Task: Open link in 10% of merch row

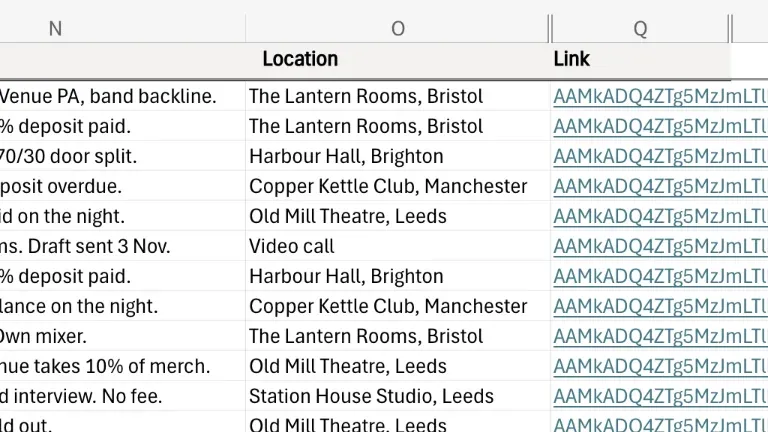Action: point(660,366)
